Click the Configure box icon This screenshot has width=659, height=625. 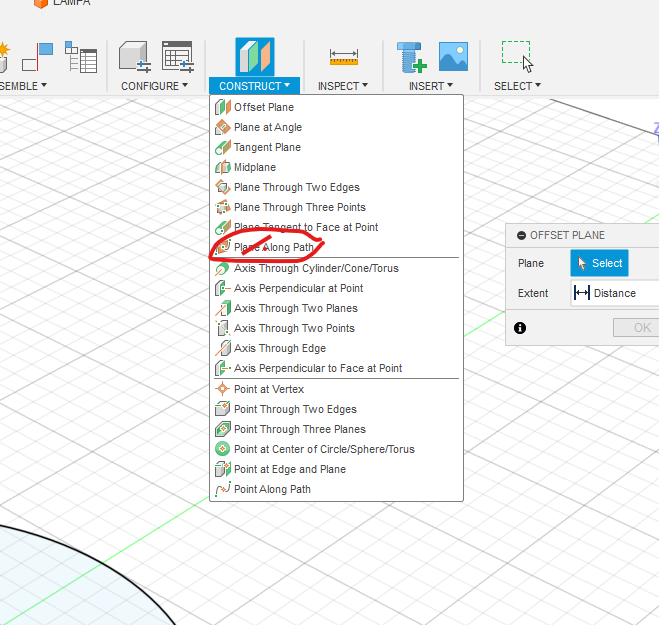click(x=134, y=56)
